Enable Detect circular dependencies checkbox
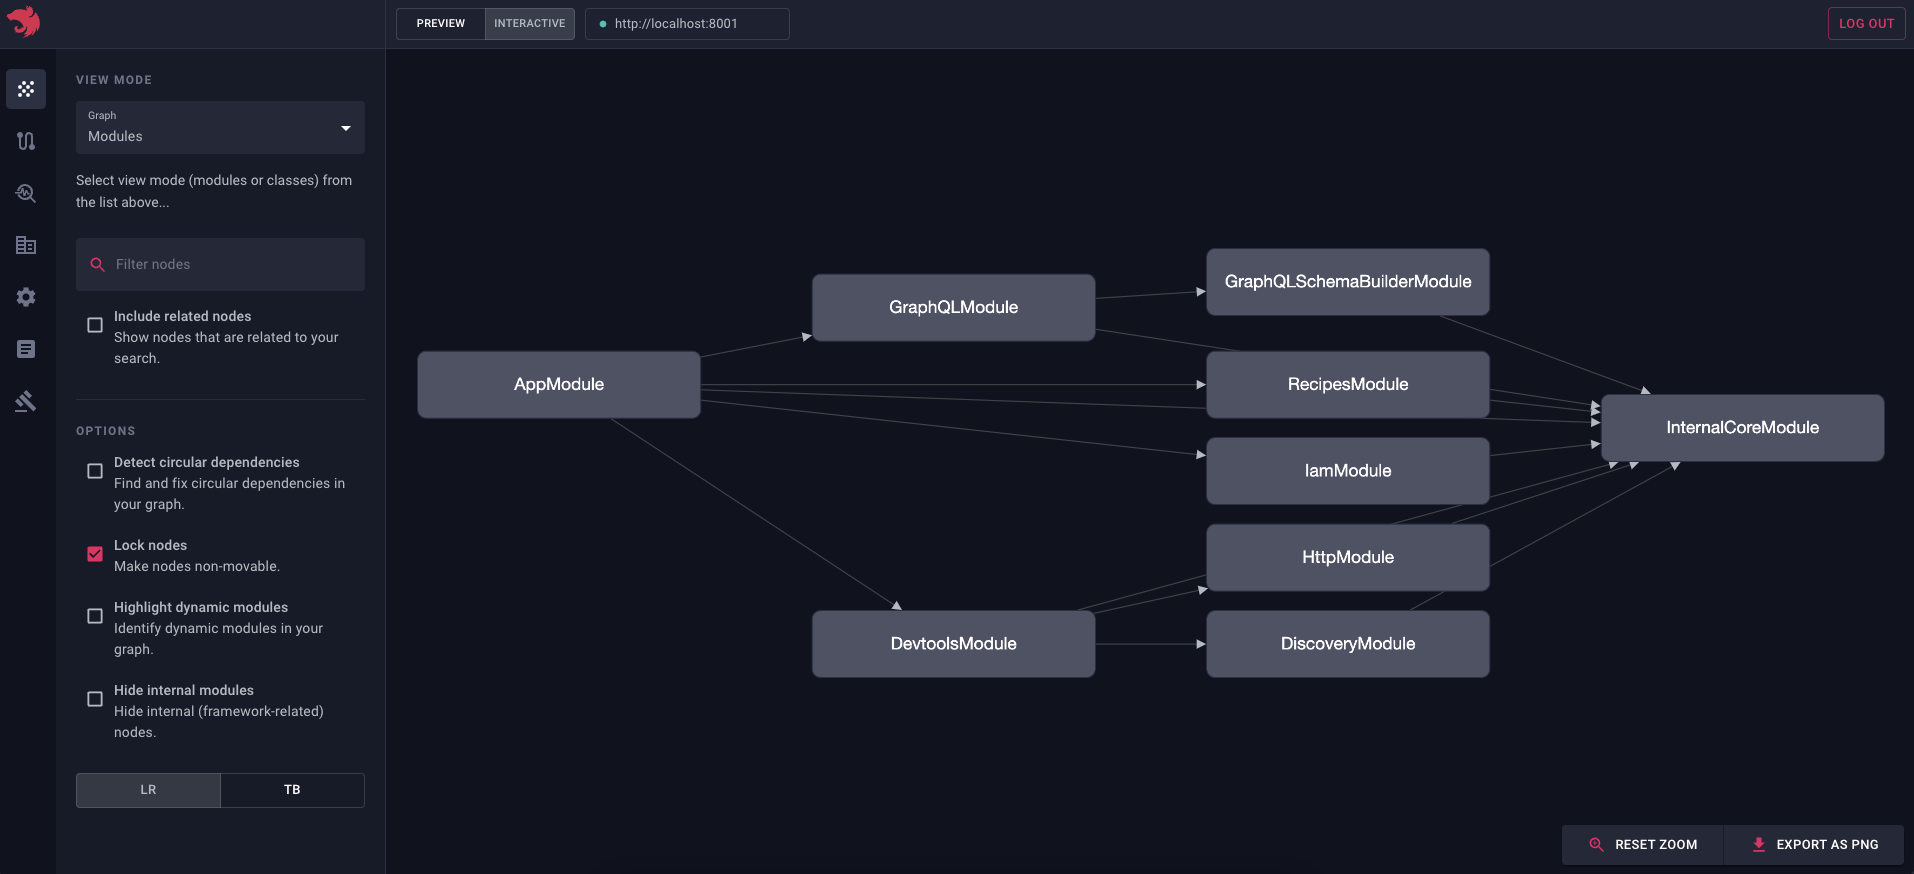 coord(95,471)
